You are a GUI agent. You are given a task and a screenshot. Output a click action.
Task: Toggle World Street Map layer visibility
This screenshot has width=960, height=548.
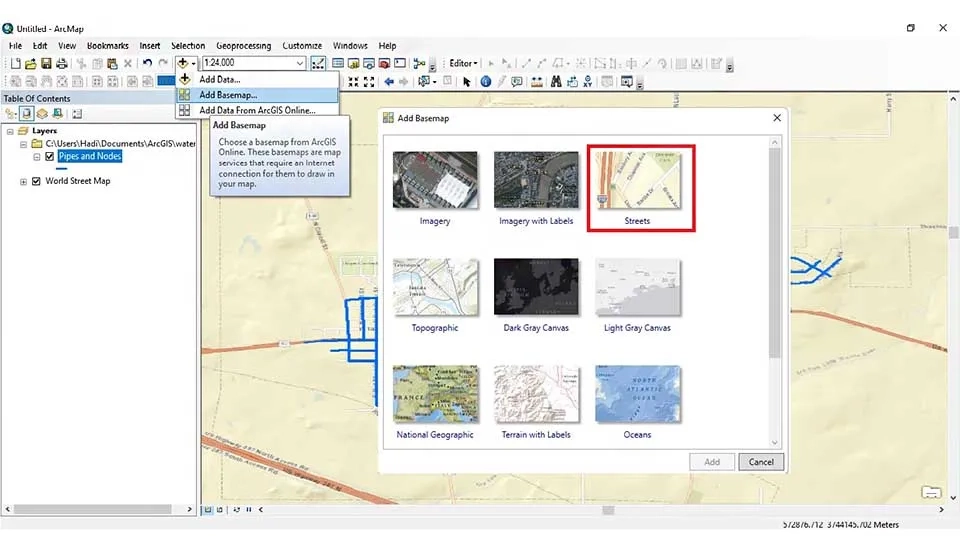37,181
